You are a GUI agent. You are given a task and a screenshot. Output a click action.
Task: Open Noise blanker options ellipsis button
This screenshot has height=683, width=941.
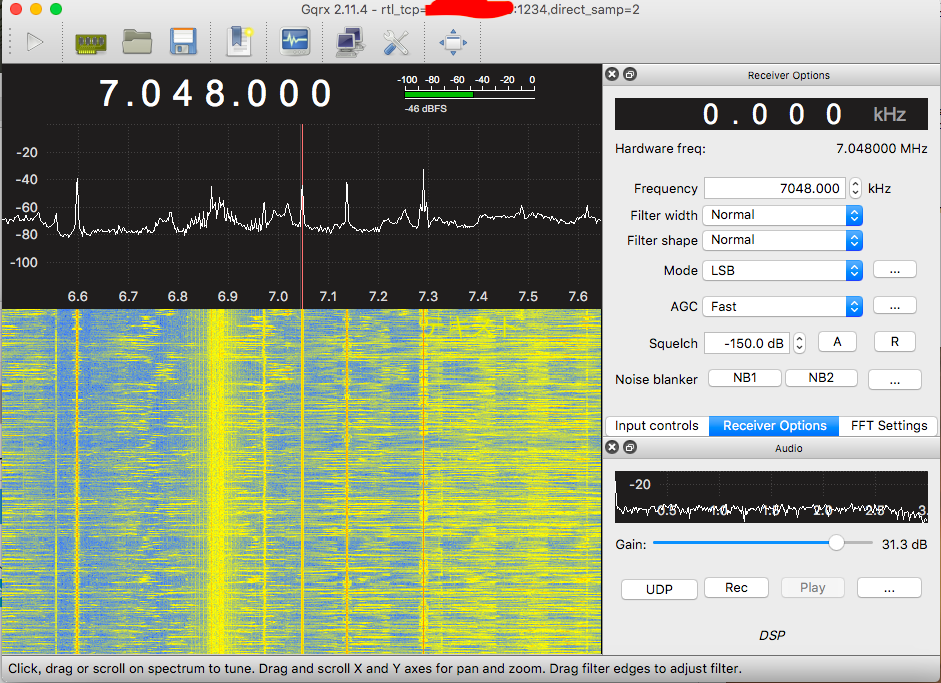tap(894, 379)
